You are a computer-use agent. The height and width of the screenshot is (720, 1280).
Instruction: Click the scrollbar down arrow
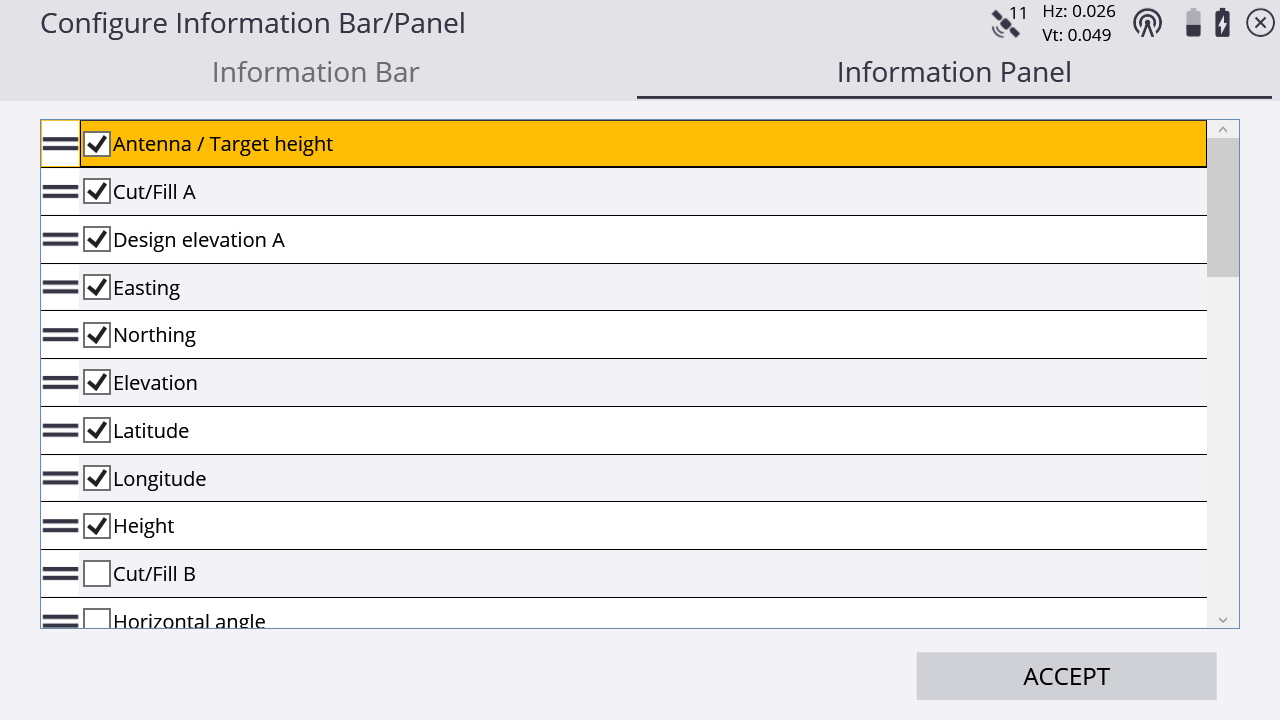pos(1223,620)
